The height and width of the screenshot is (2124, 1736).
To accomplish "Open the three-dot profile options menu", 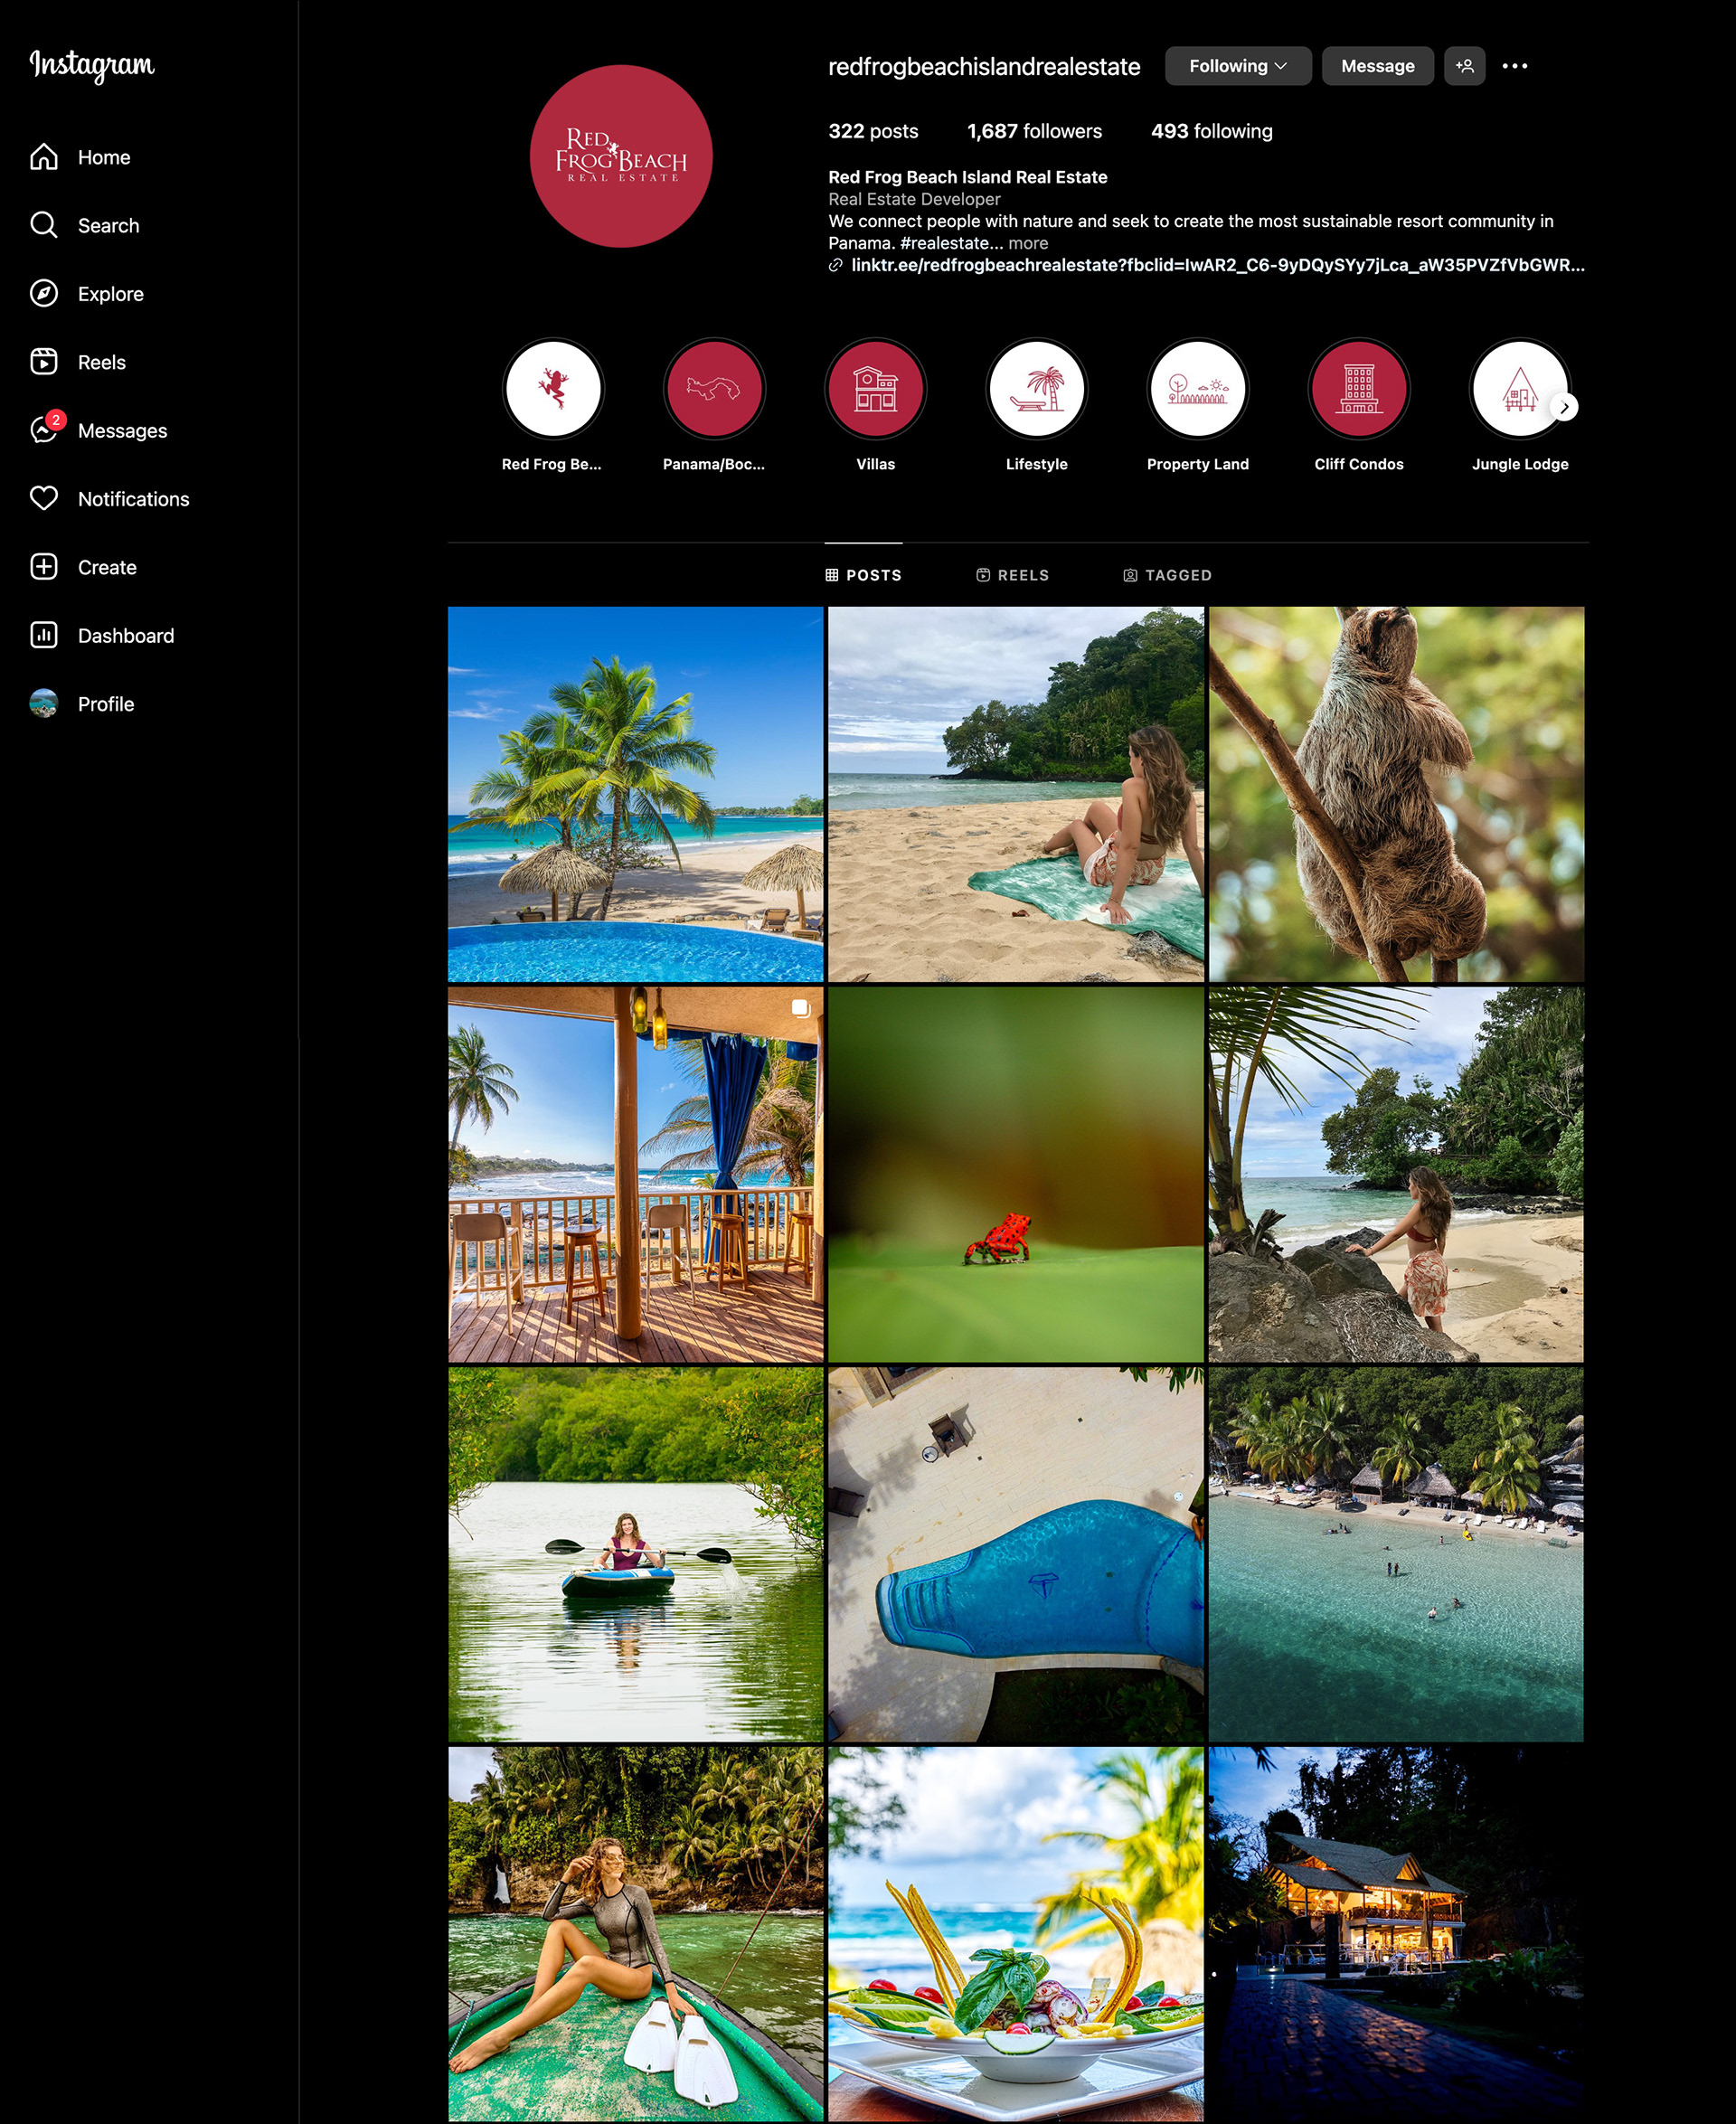I will 1514,66.
